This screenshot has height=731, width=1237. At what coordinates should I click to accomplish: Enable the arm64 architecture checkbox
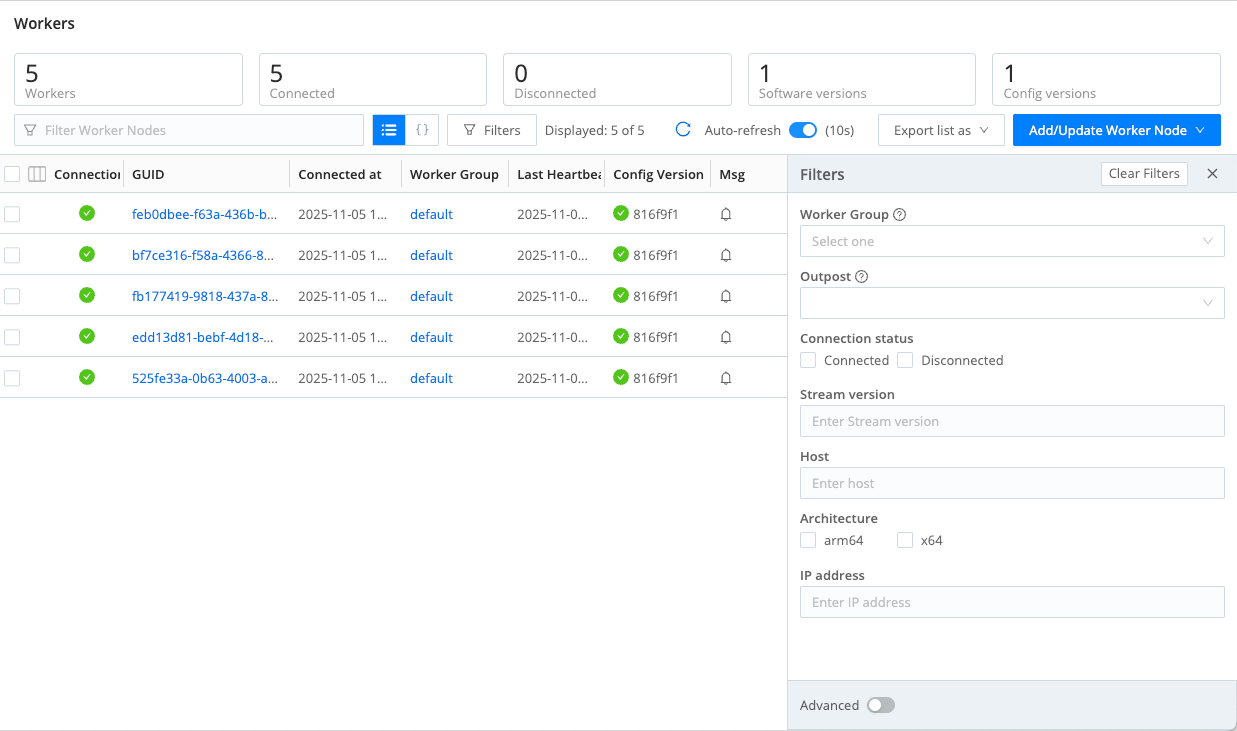tap(808, 540)
